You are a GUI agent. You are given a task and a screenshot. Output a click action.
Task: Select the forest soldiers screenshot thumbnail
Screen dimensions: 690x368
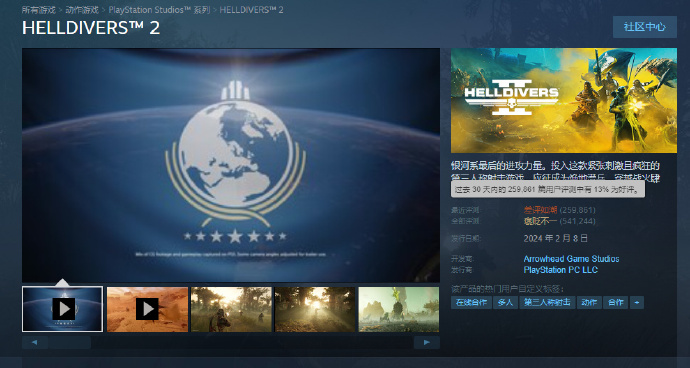point(231,309)
